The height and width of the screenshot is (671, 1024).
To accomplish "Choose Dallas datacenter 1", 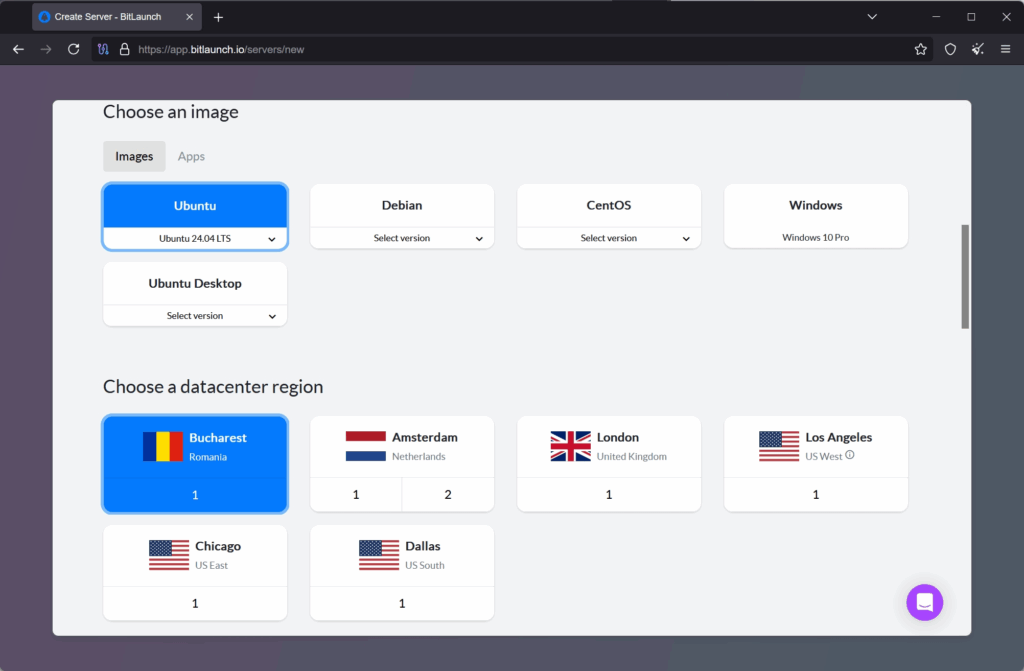I will click(402, 603).
